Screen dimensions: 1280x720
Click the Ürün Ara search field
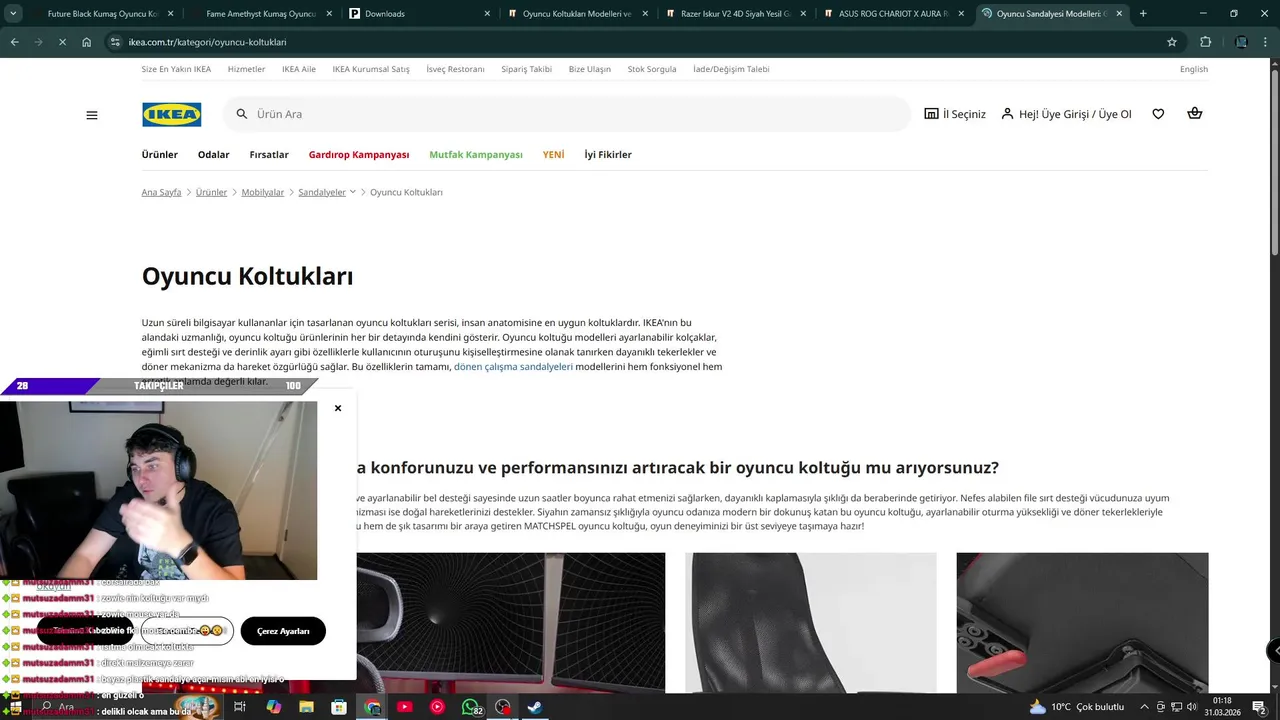point(567,114)
